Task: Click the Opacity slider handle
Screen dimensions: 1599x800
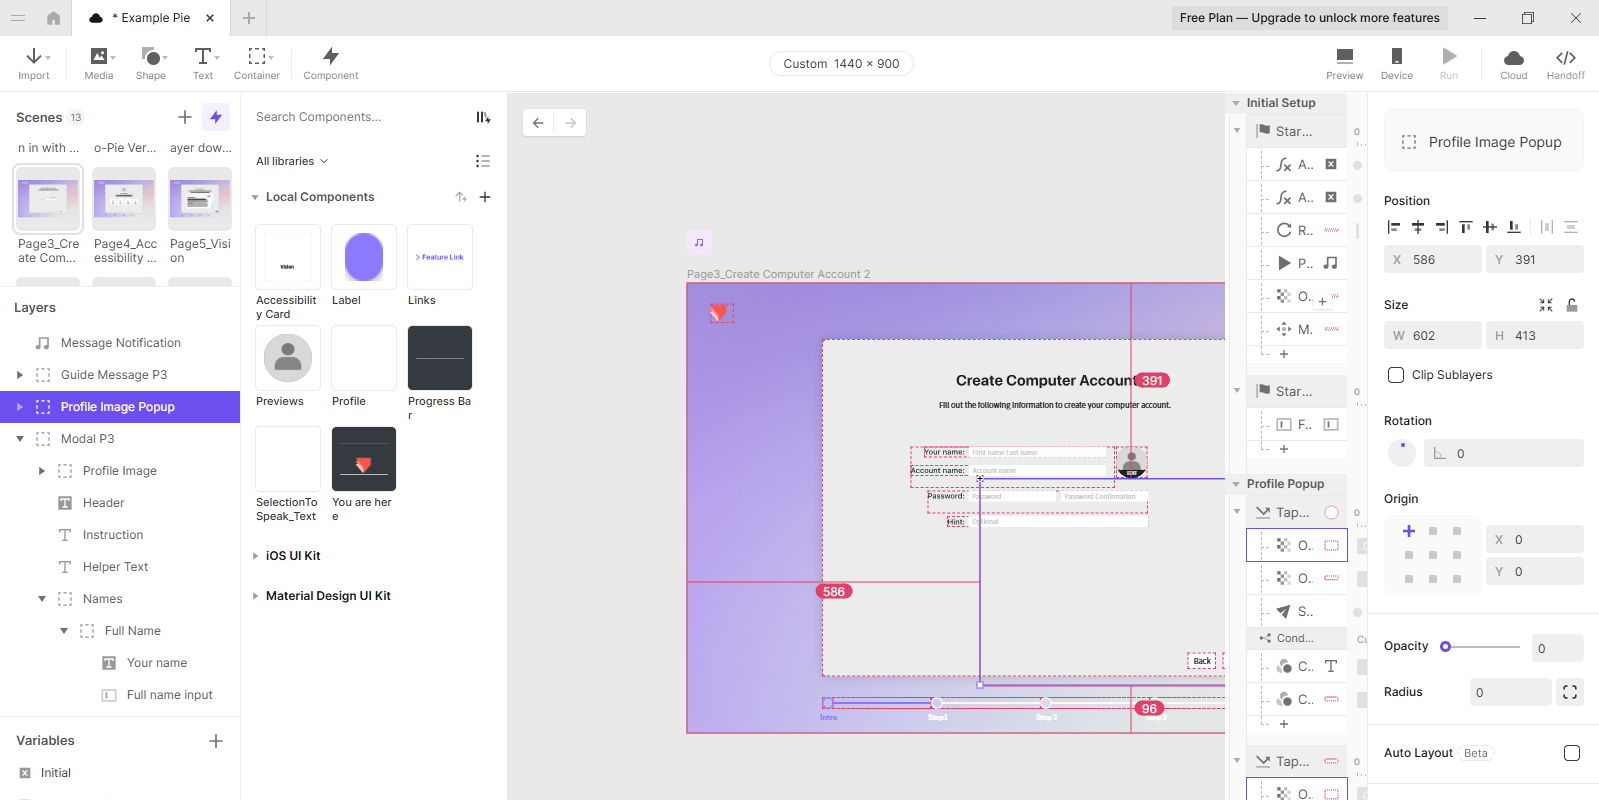Action: coord(1445,647)
